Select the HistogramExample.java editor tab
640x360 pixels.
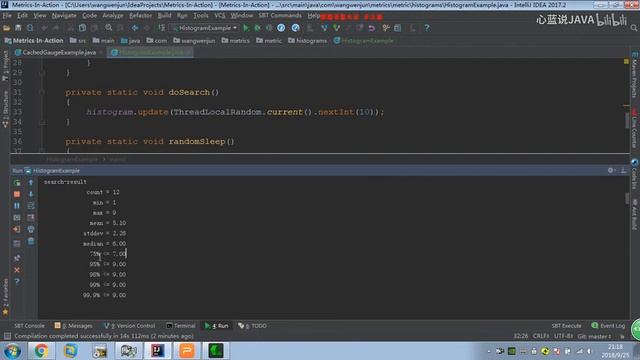click(150, 52)
